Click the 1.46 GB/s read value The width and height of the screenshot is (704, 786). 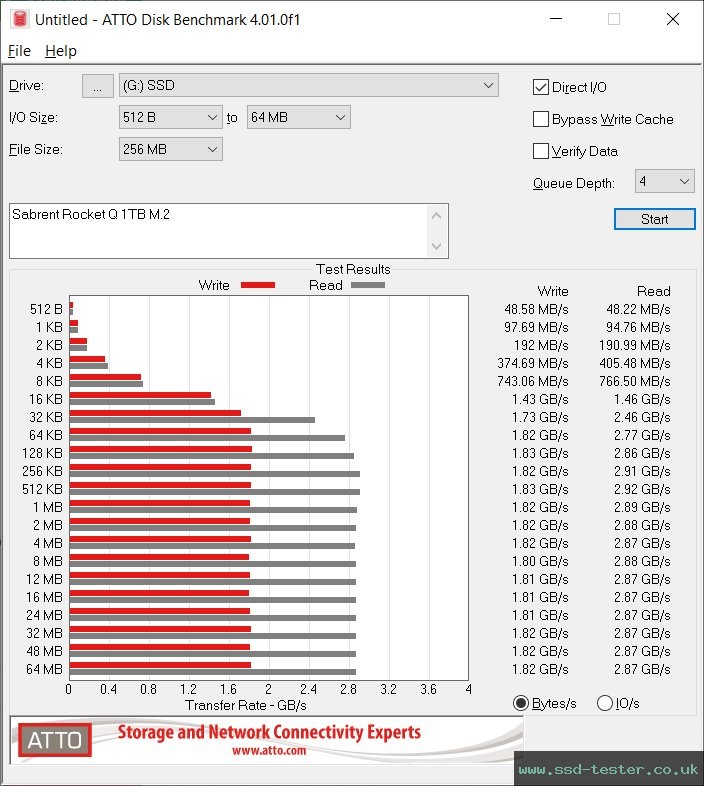pyautogui.click(x=642, y=400)
